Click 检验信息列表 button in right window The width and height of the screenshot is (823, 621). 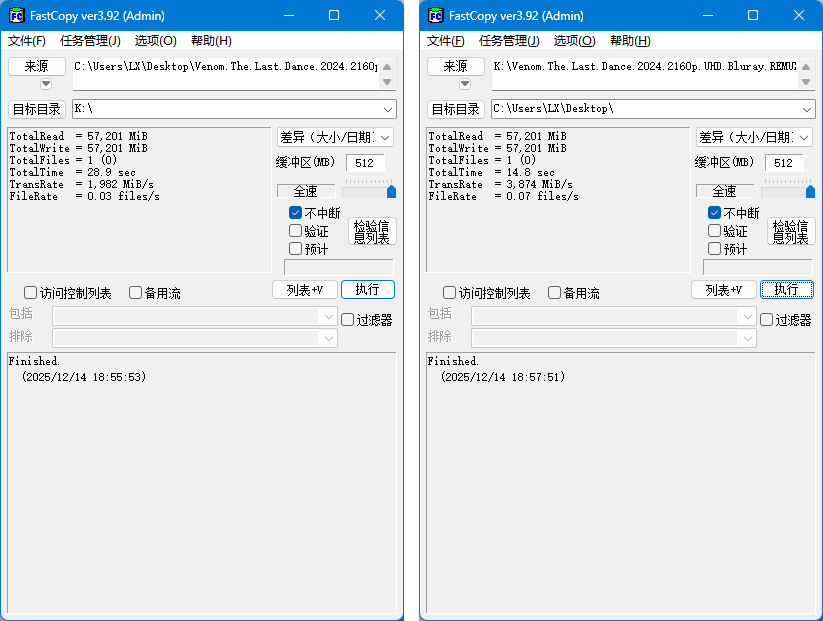791,231
